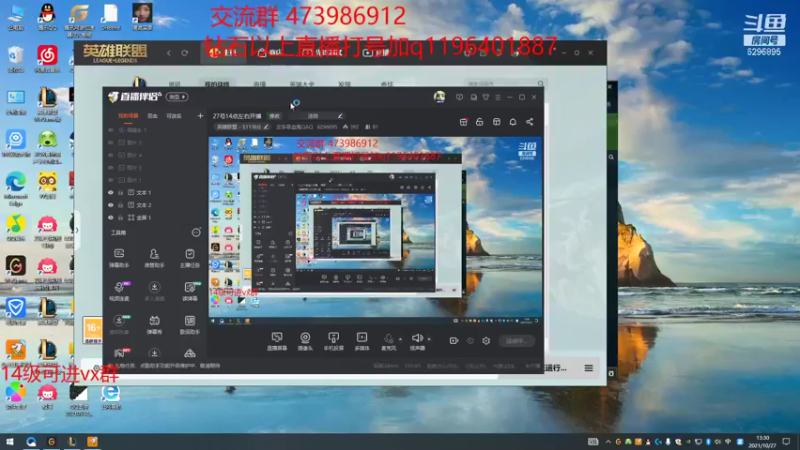
Task: Click the cube icon next to the bell
Action: [496, 122]
